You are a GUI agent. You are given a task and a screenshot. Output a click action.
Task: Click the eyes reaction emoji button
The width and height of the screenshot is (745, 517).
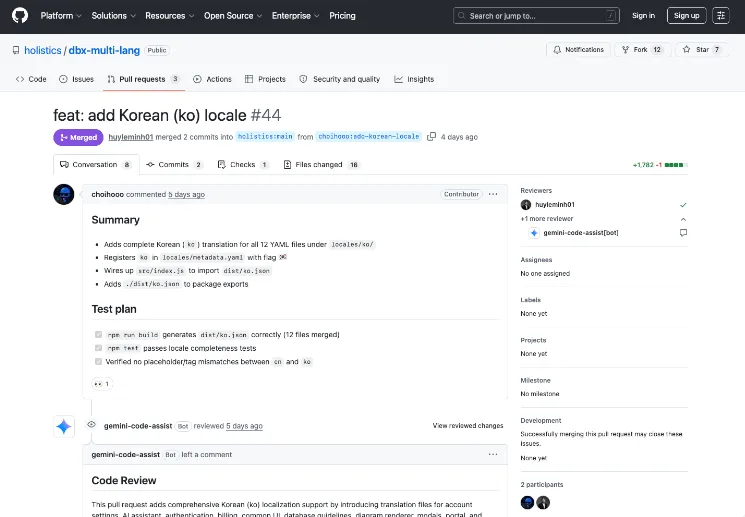tap(102, 384)
